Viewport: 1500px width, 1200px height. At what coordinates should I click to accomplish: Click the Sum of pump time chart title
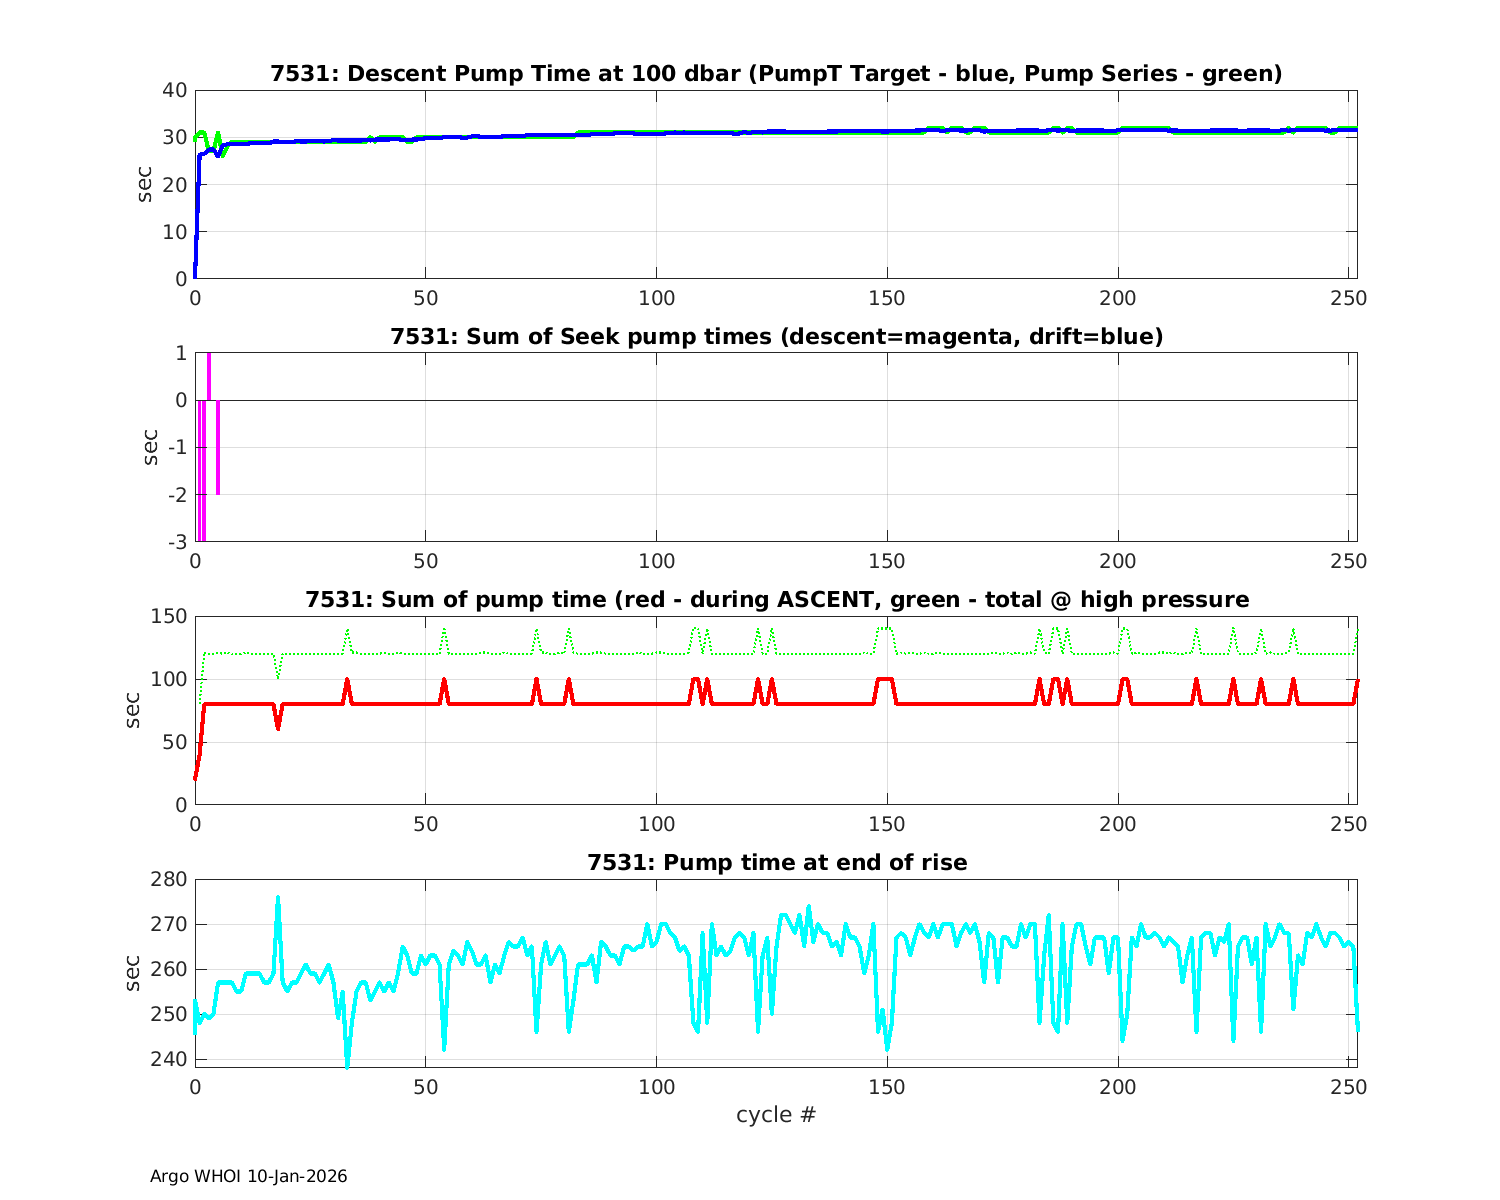[x=776, y=600]
